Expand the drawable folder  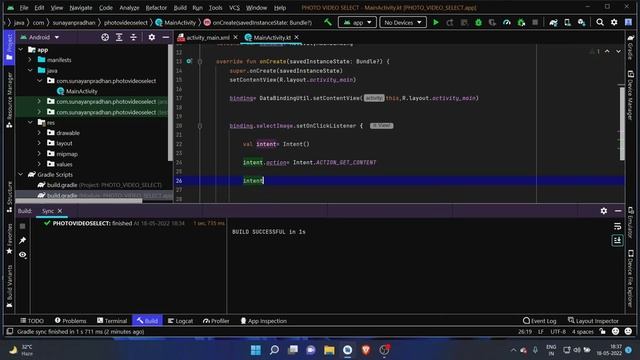(40, 133)
